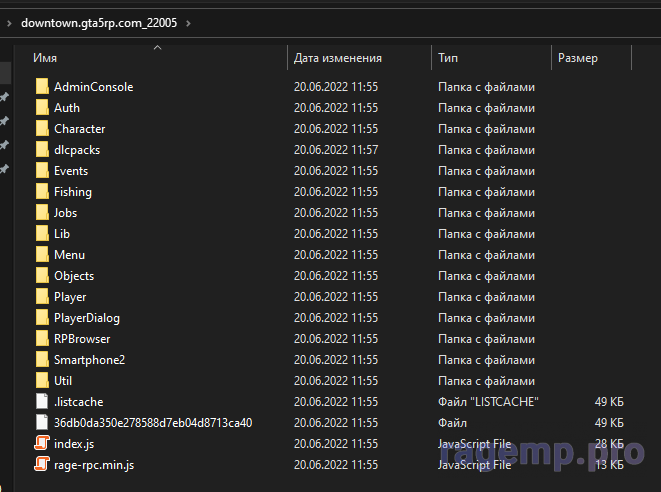Click the topmost pinned quick-access pin icon
Viewport: 661px width, 492px height.
tap(5, 98)
